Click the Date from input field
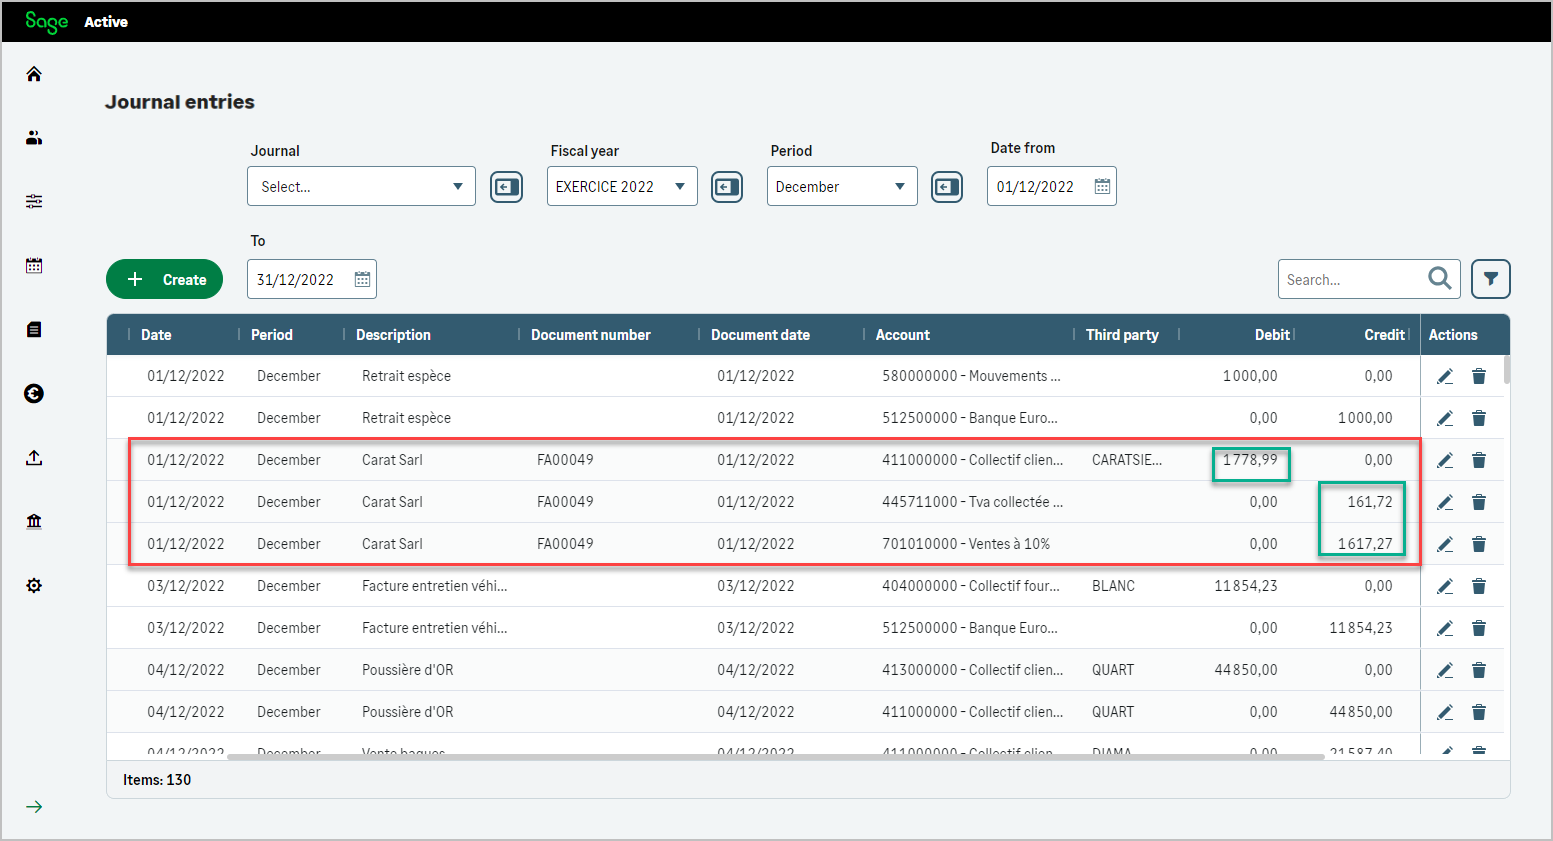The width and height of the screenshot is (1553, 841). [1052, 187]
